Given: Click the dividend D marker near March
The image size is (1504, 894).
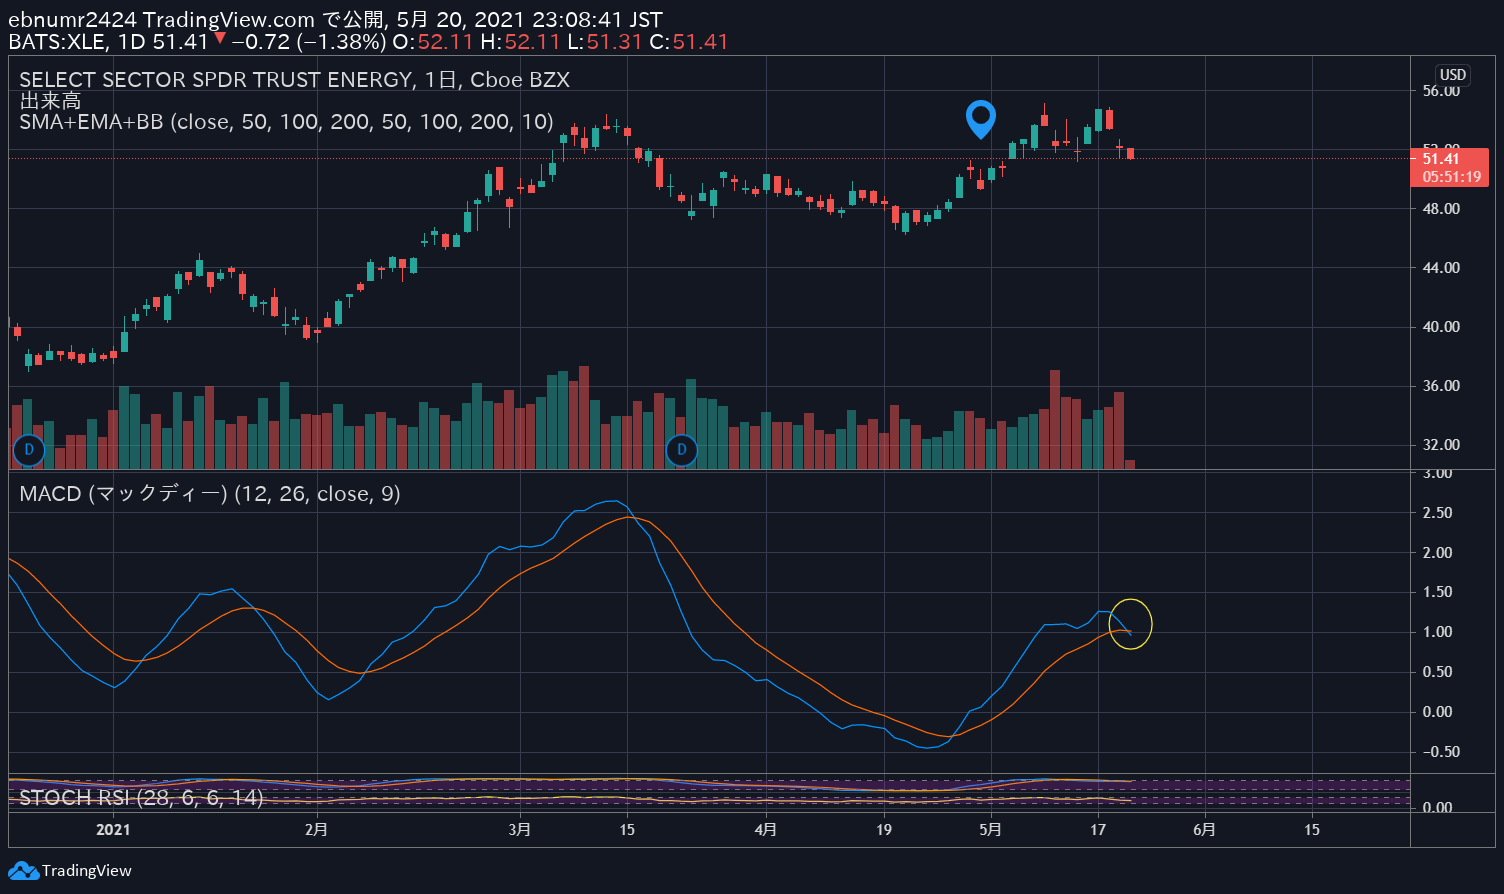Looking at the screenshot, I should point(682,450).
